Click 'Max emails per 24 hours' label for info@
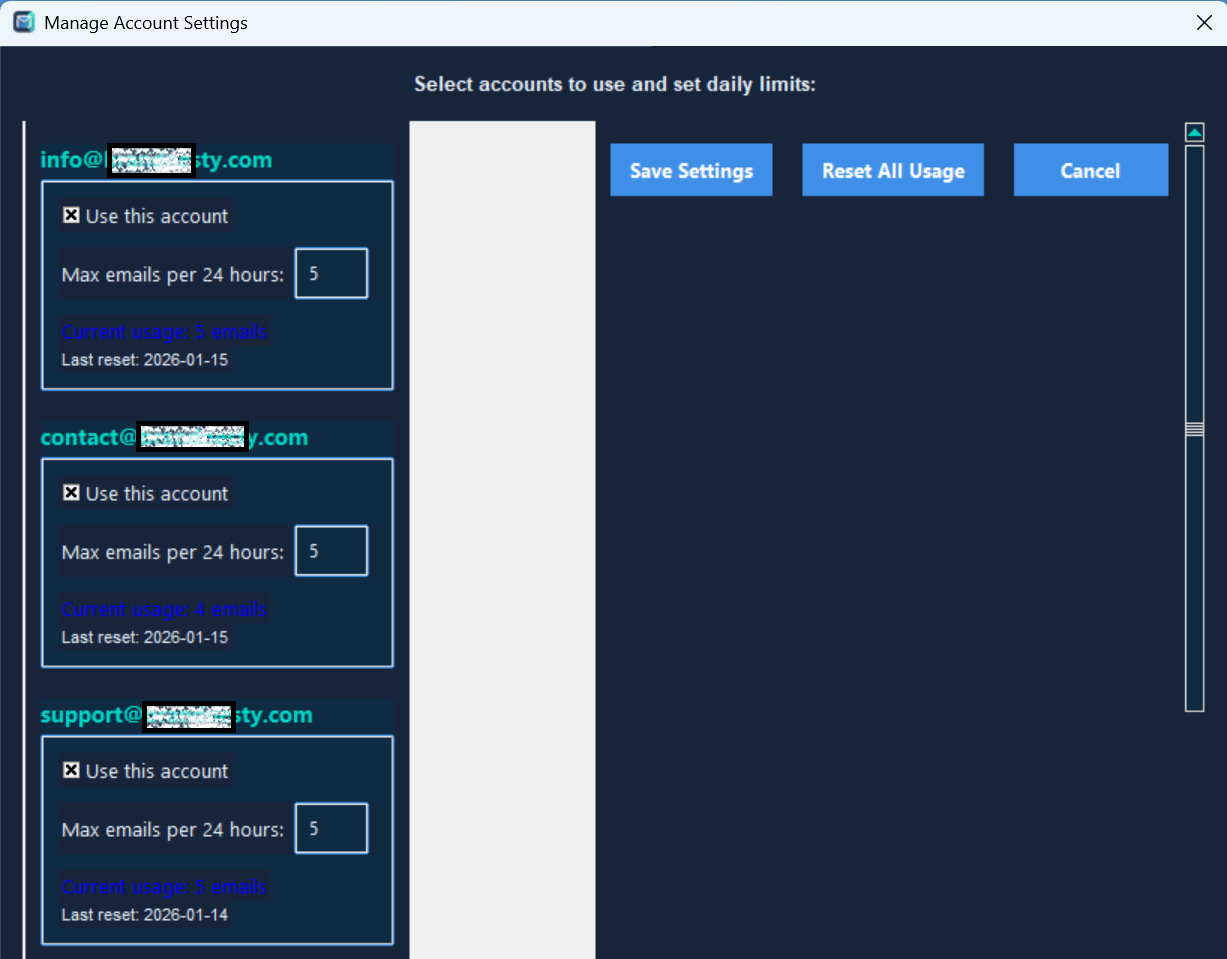This screenshot has height=959, width=1227. (173, 274)
